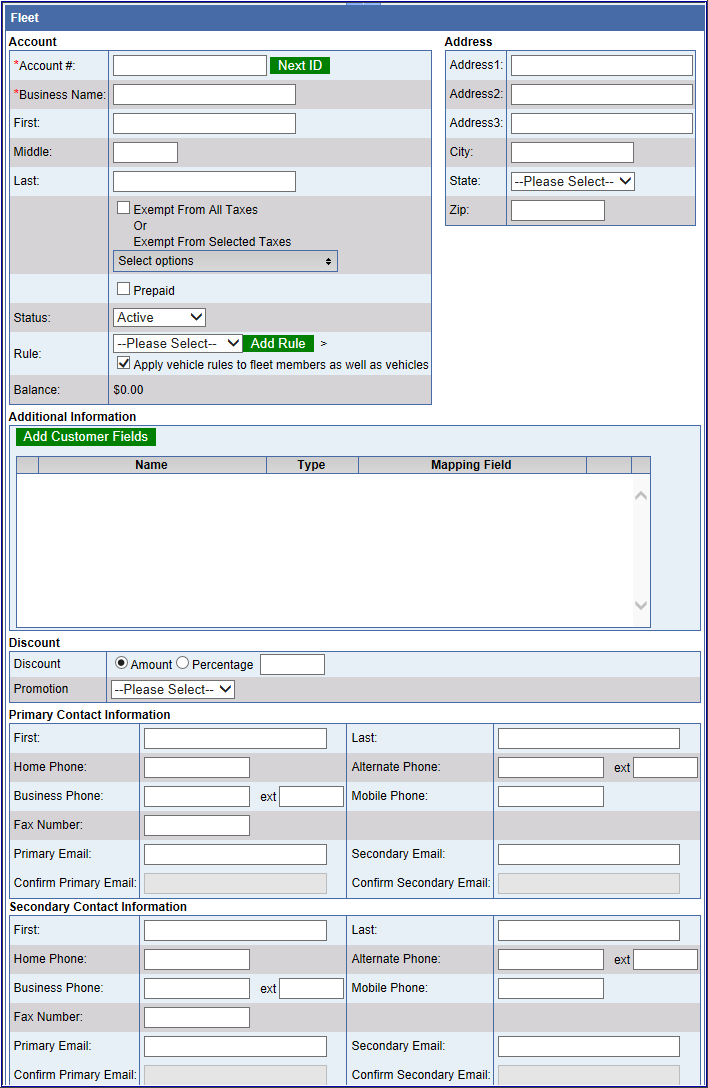Click the Next ID button
This screenshot has height=1088, width=708.
299,66
